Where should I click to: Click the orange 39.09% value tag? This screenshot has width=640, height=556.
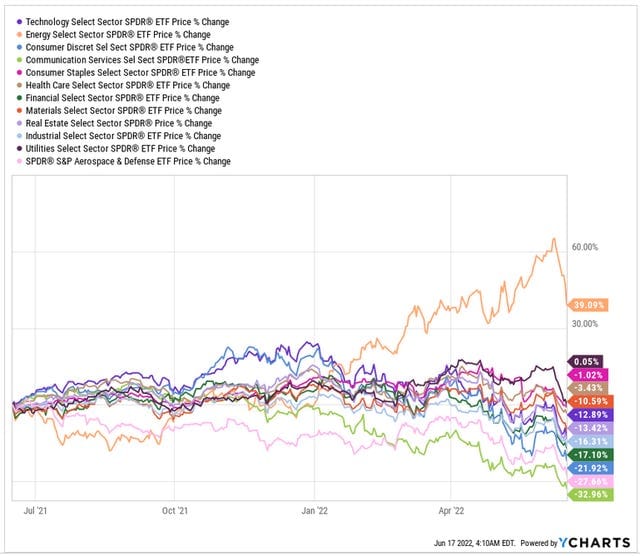point(588,305)
